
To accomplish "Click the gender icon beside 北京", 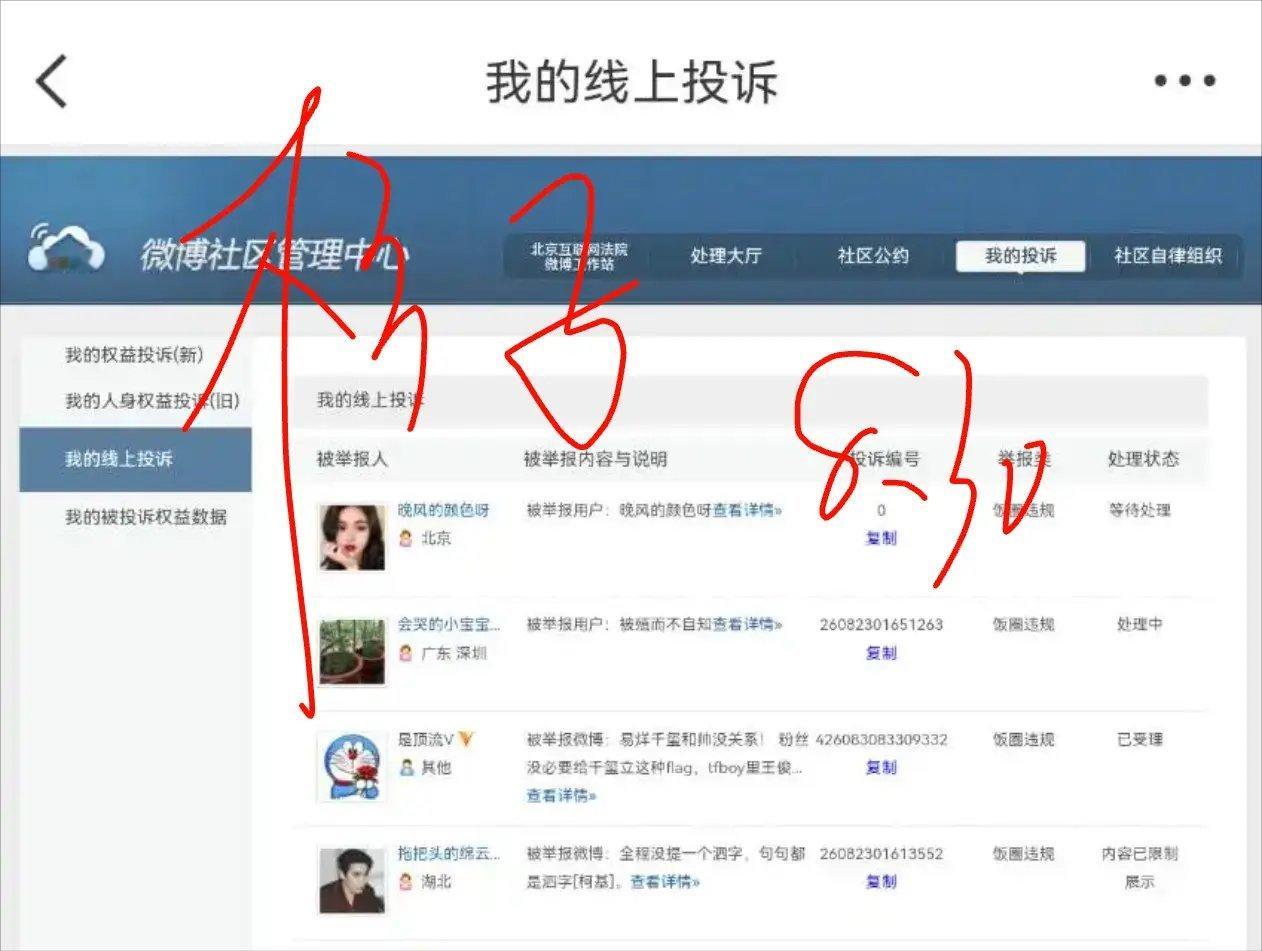I will [x=406, y=539].
